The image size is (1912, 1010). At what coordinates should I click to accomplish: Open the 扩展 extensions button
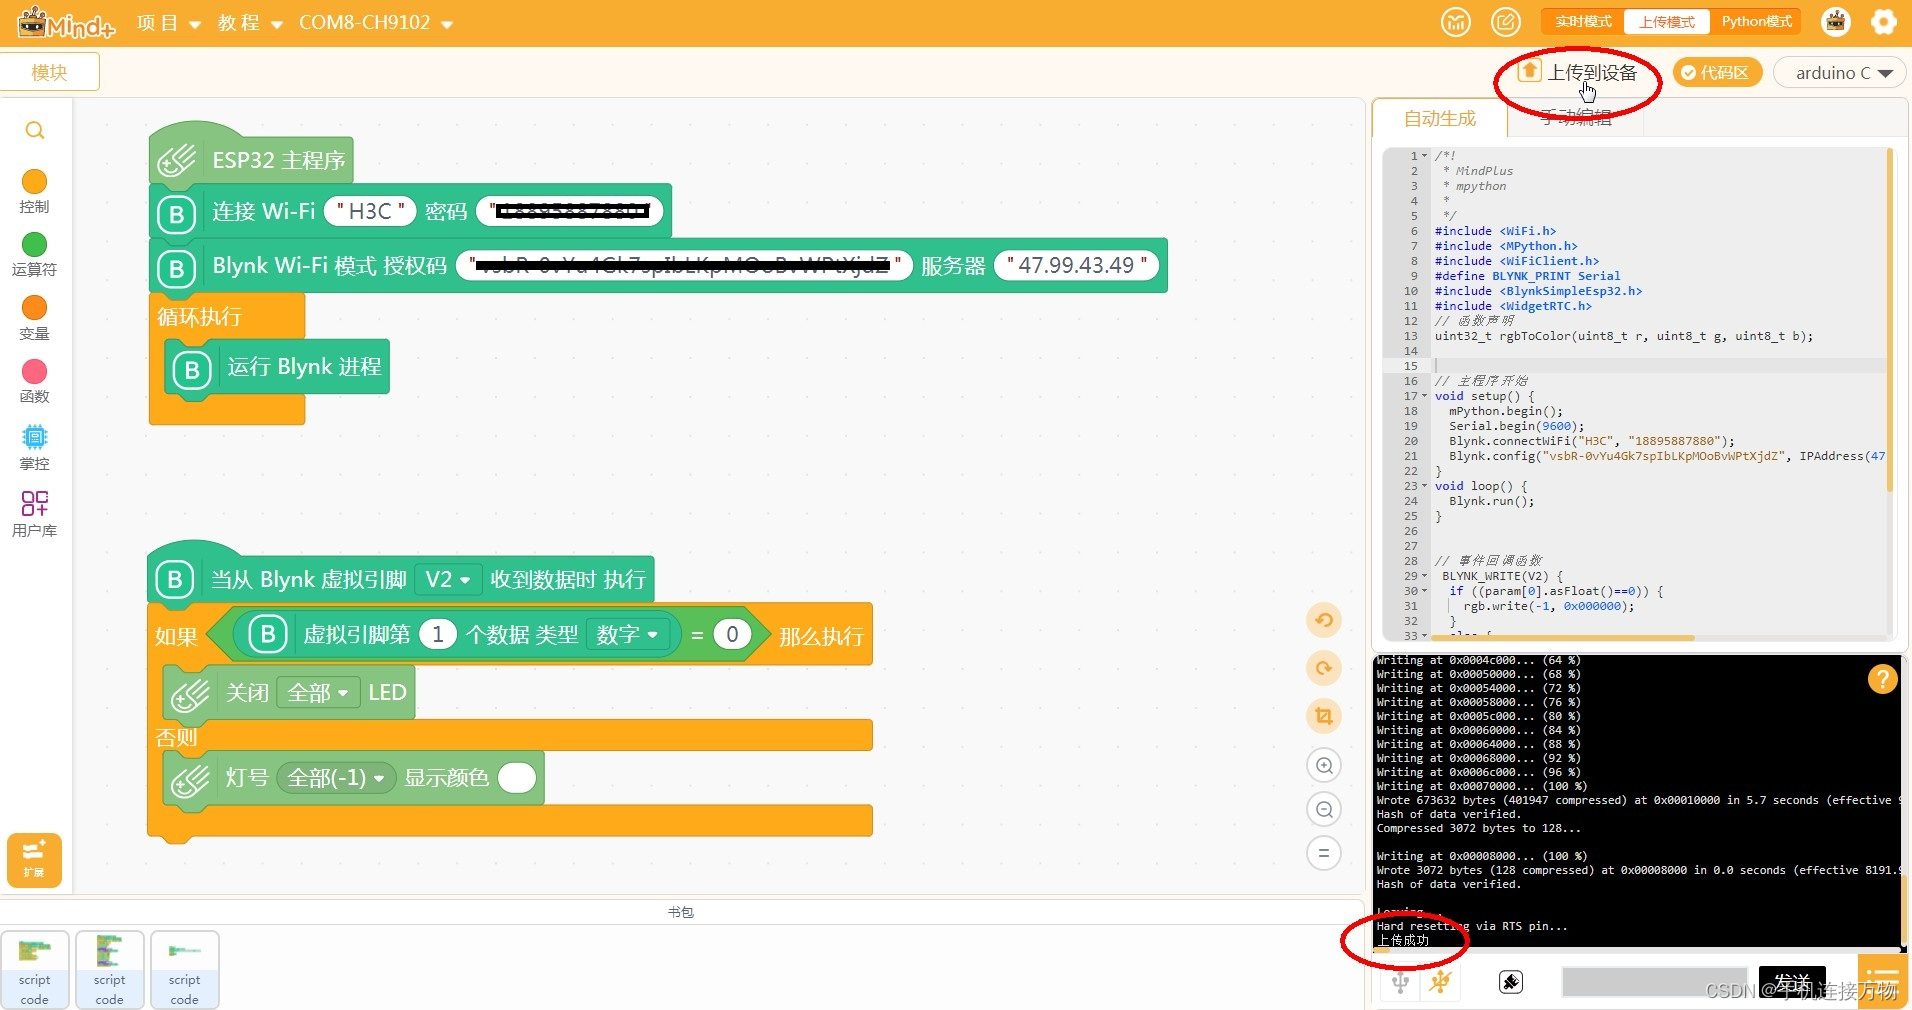(34, 860)
